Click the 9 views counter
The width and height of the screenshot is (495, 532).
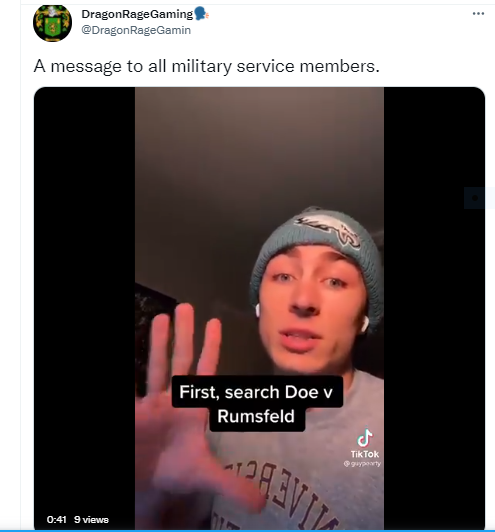point(91,519)
